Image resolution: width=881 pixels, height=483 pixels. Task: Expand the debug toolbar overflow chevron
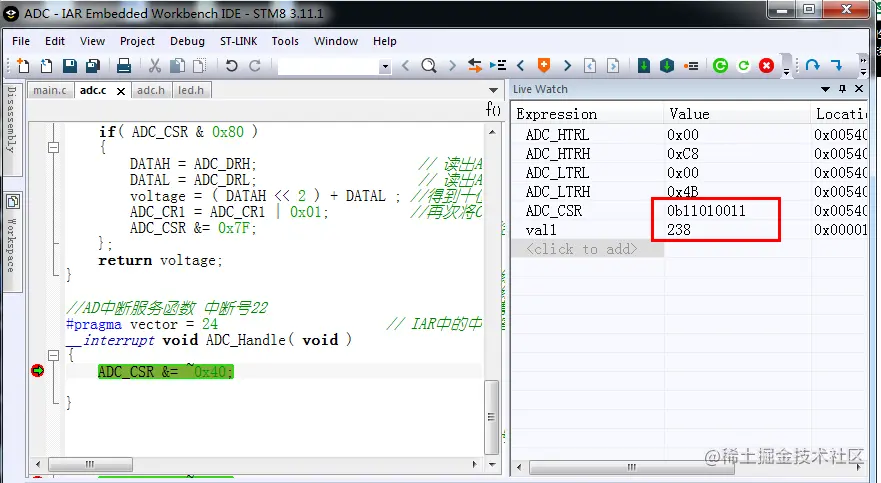click(864, 66)
